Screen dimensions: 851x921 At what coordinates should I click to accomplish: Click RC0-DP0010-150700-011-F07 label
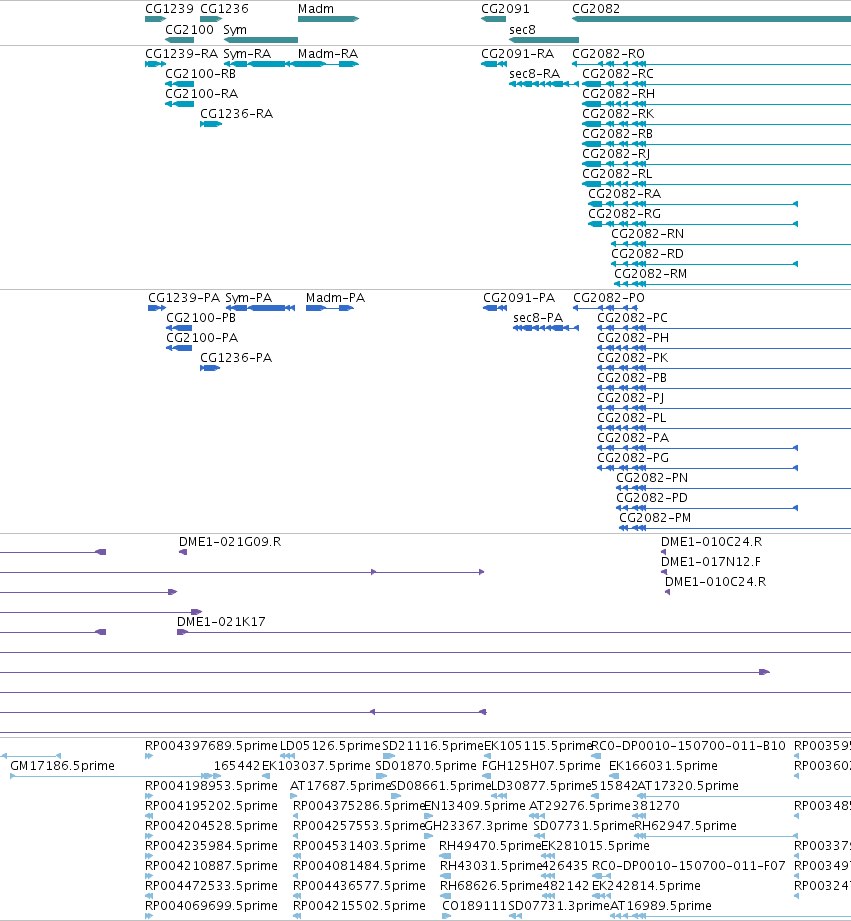point(688,866)
